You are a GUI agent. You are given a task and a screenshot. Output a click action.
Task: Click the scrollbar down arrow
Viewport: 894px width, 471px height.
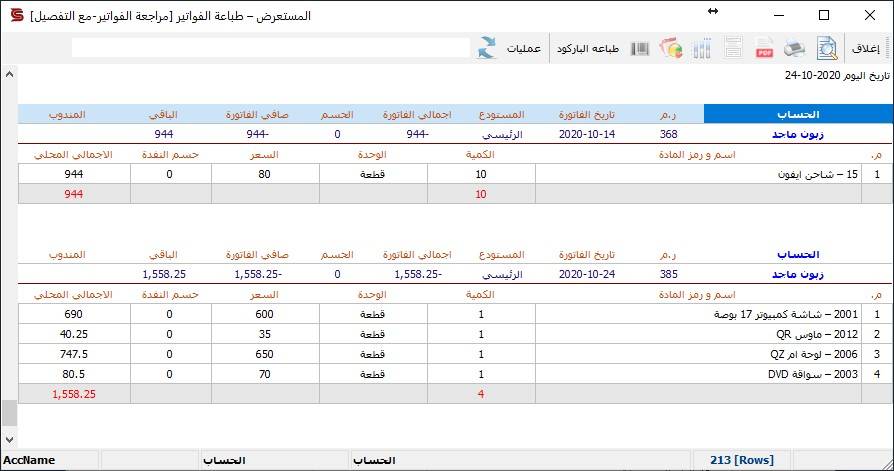pos(9,440)
